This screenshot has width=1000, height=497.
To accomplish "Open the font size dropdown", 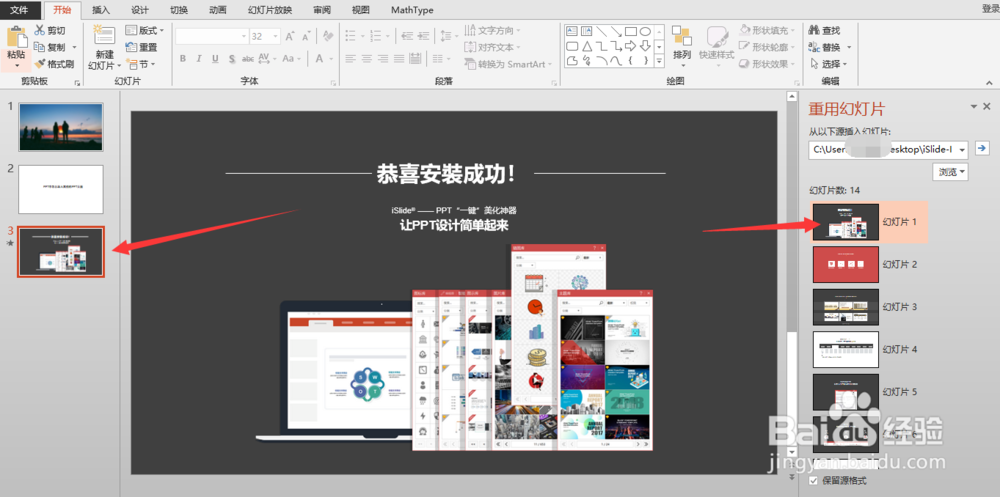I will 278,36.
